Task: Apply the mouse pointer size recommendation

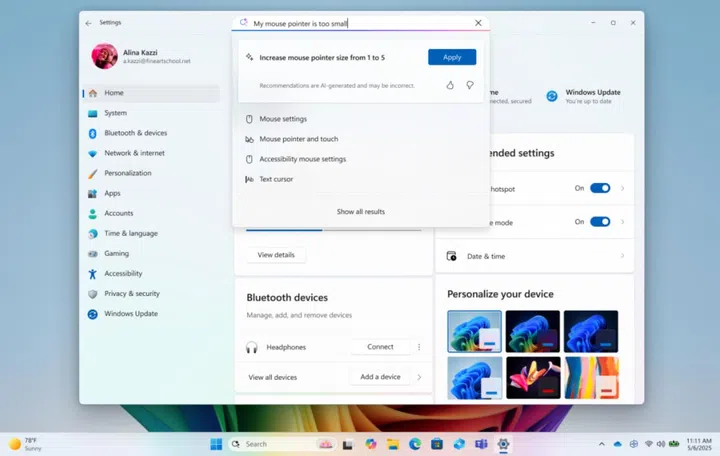Action: tap(452, 58)
